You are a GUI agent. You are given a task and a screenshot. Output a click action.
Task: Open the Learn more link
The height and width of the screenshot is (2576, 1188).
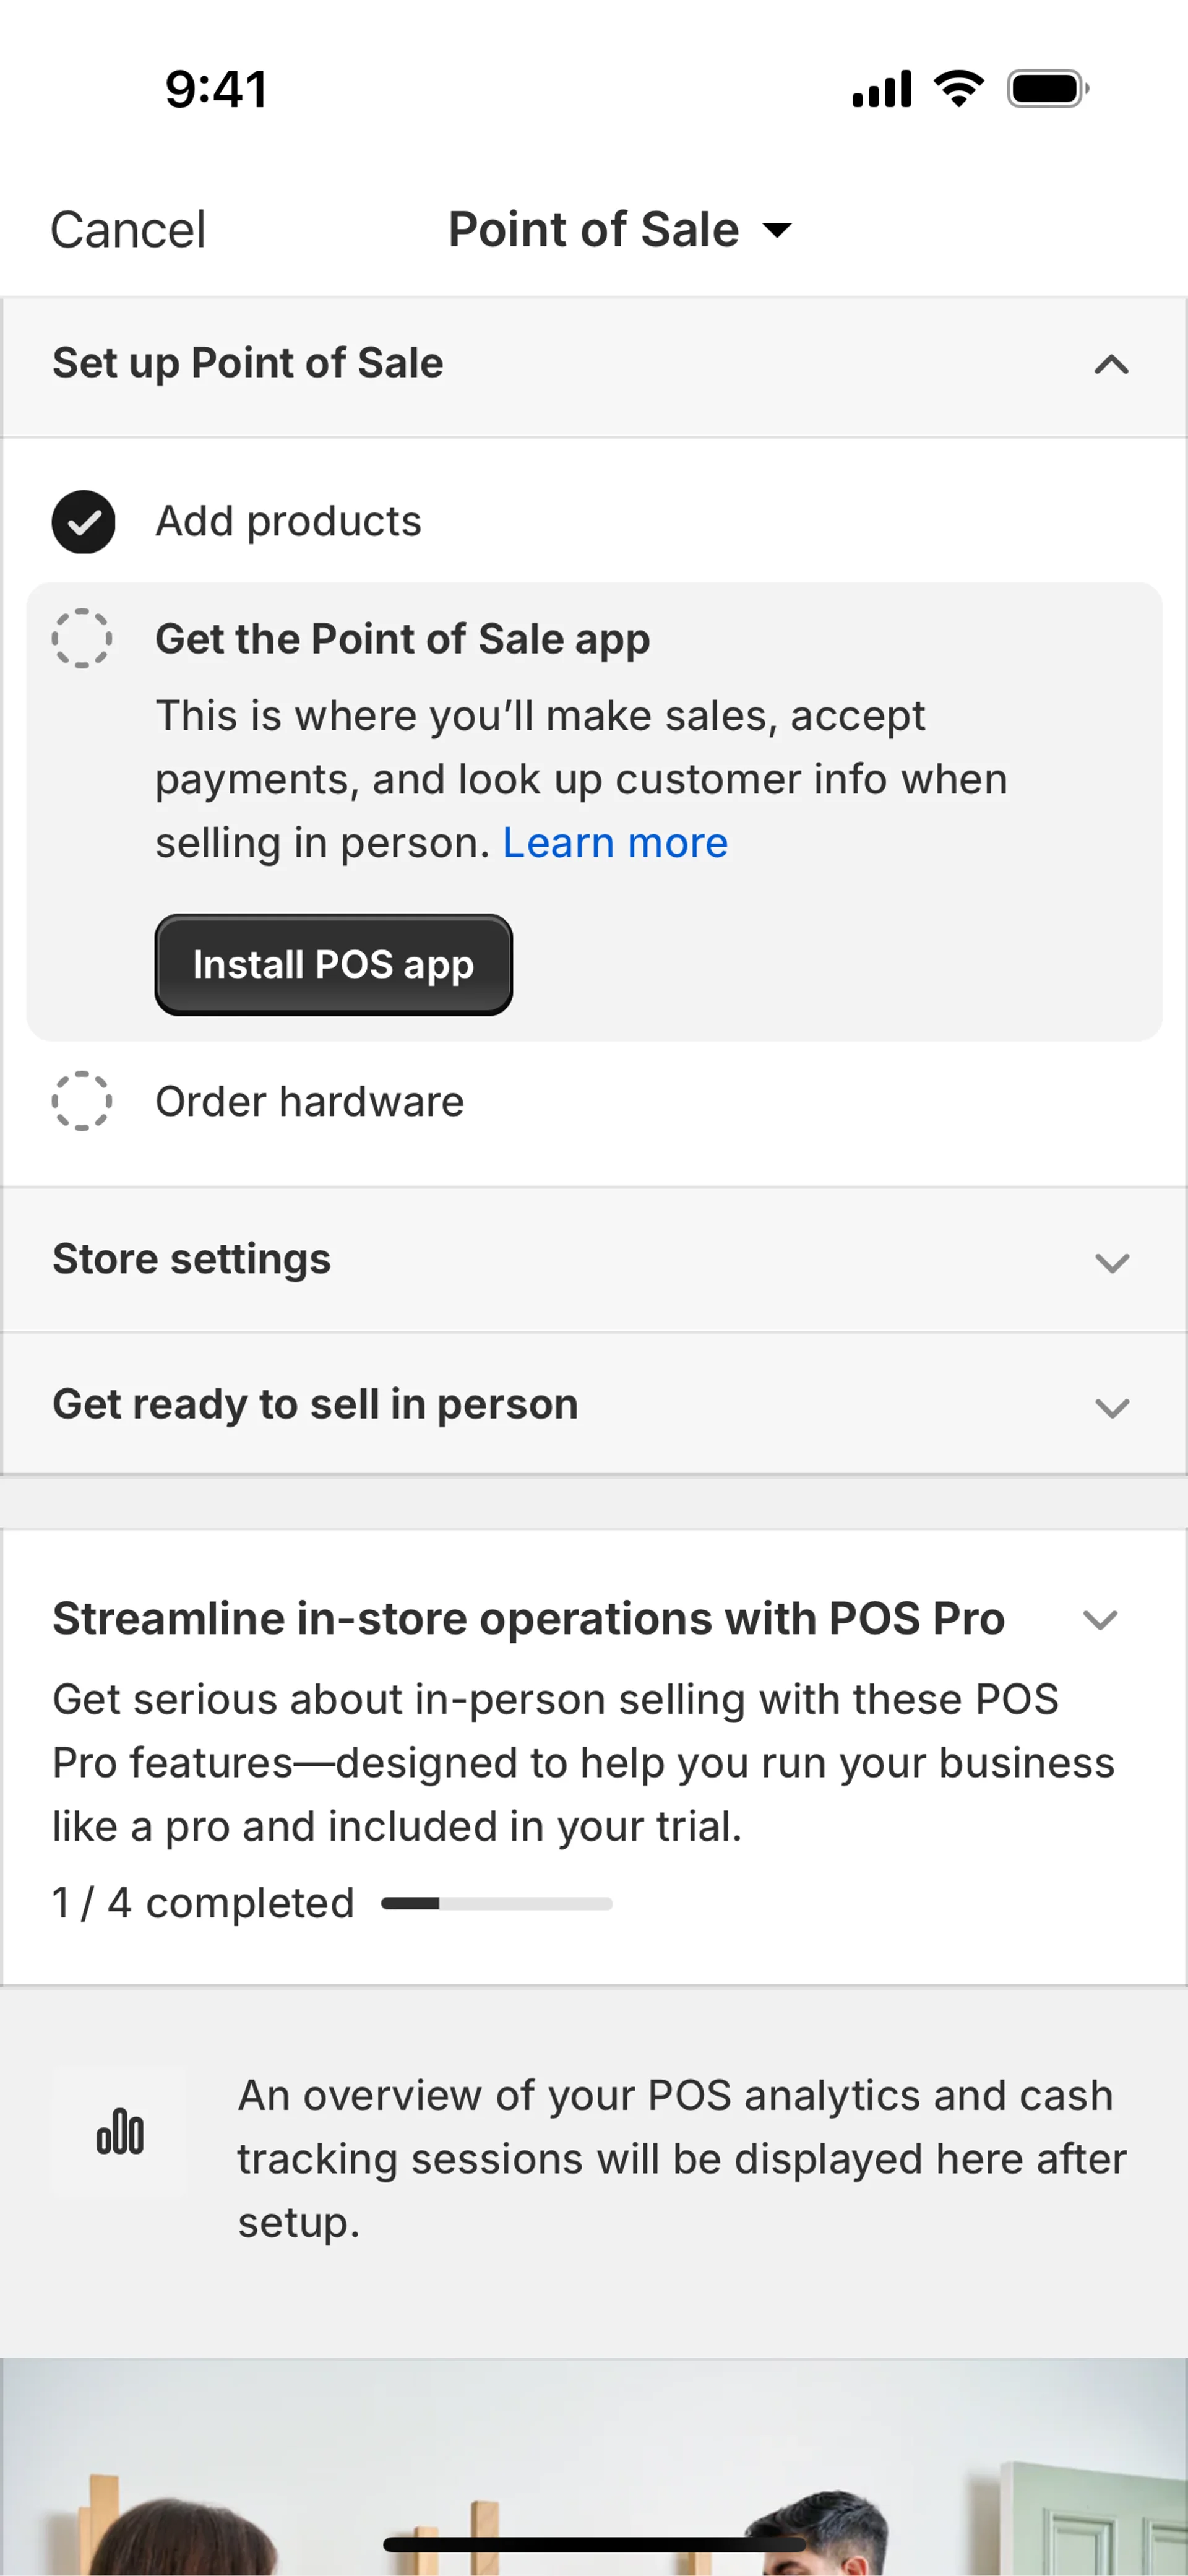[x=615, y=843]
